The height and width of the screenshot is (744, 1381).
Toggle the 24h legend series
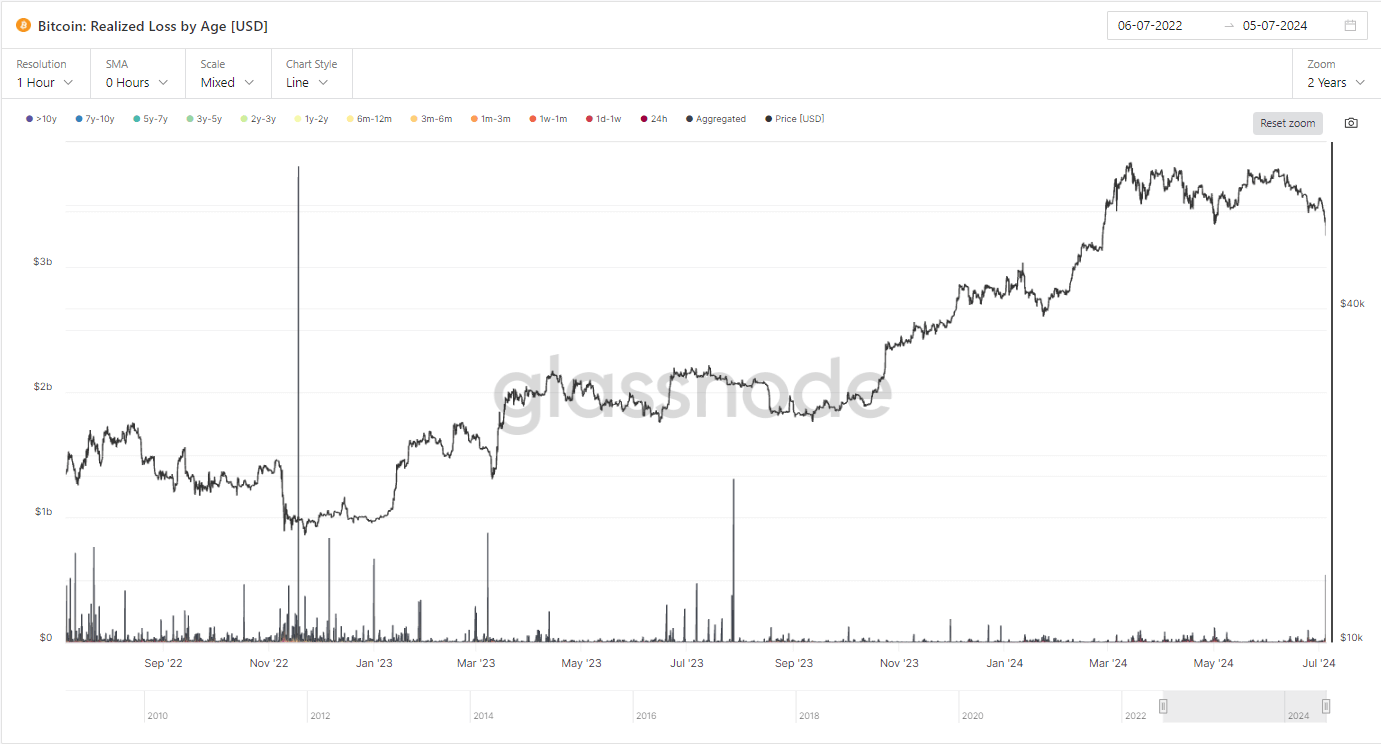coord(654,119)
